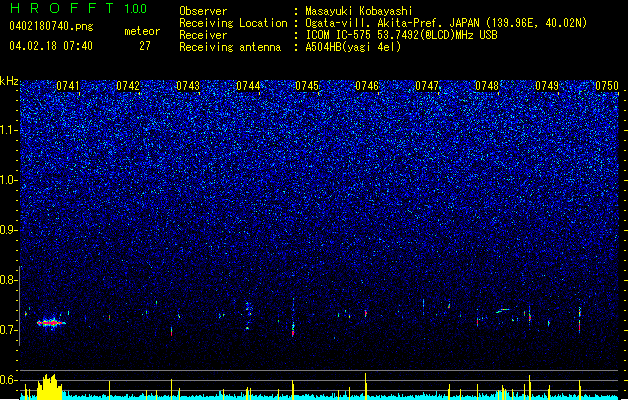The width and height of the screenshot is (629, 400).
Task: Select the A504HB(yagi 4el) antenna text
Action: pyautogui.click(x=353, y=47)
